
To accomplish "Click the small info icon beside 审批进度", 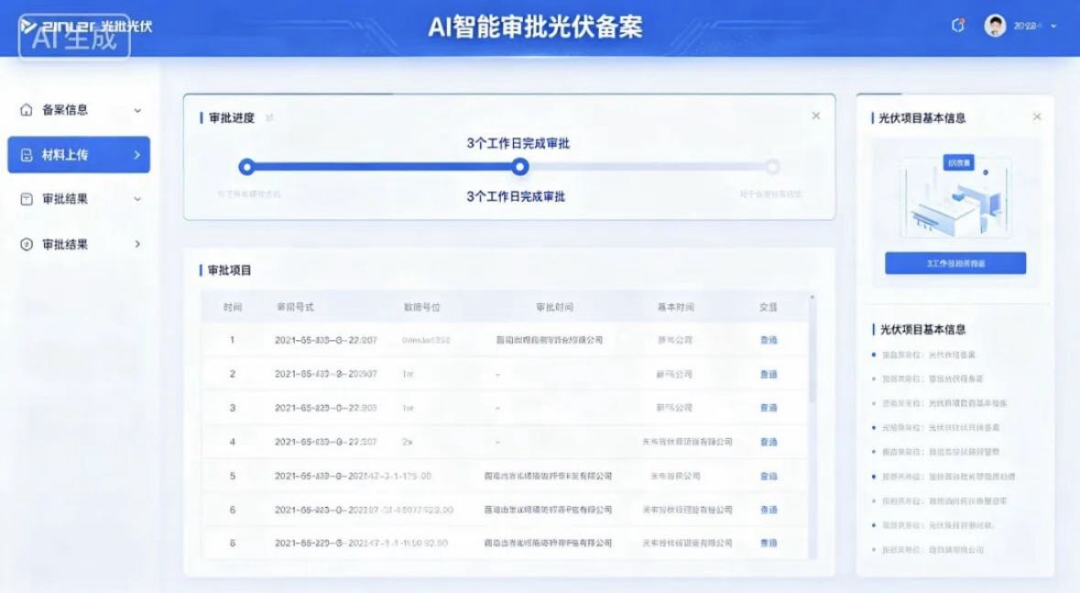I will click(269, 118).
